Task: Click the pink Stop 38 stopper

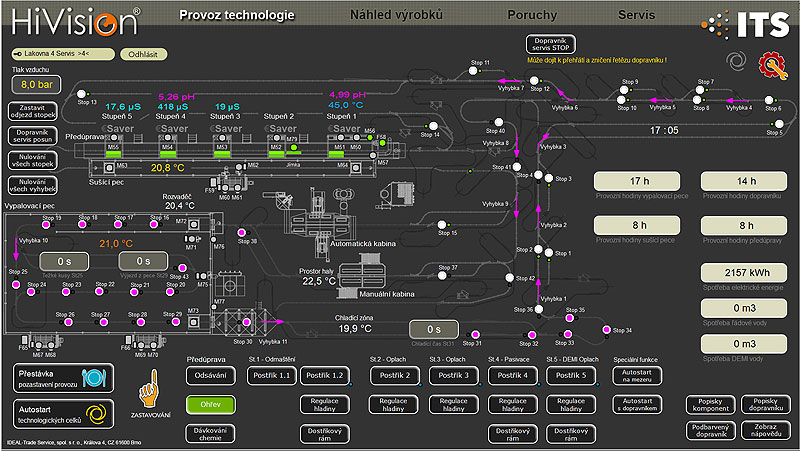Action: [241, 232]
